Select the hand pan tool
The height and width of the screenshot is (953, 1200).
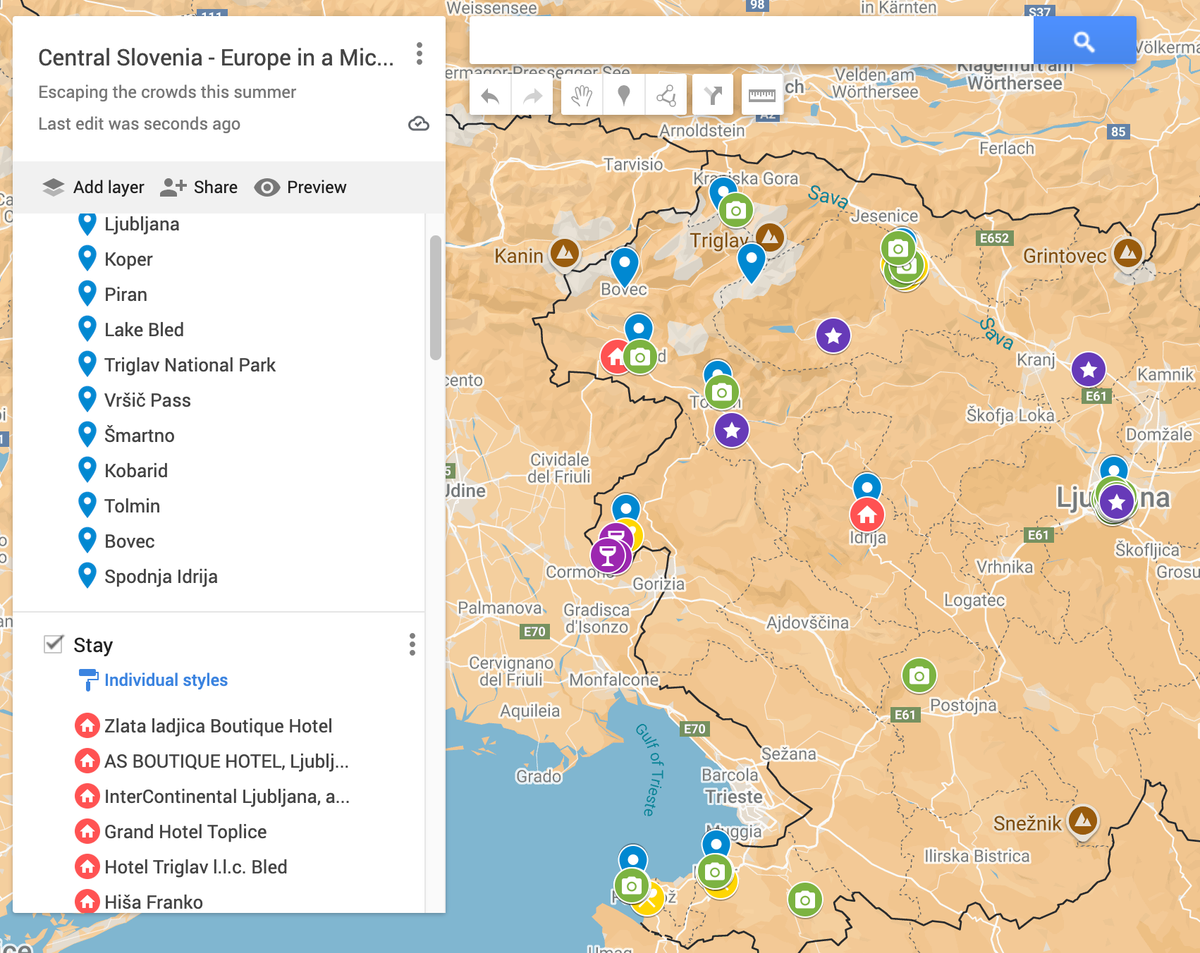[x=581, y=94]
